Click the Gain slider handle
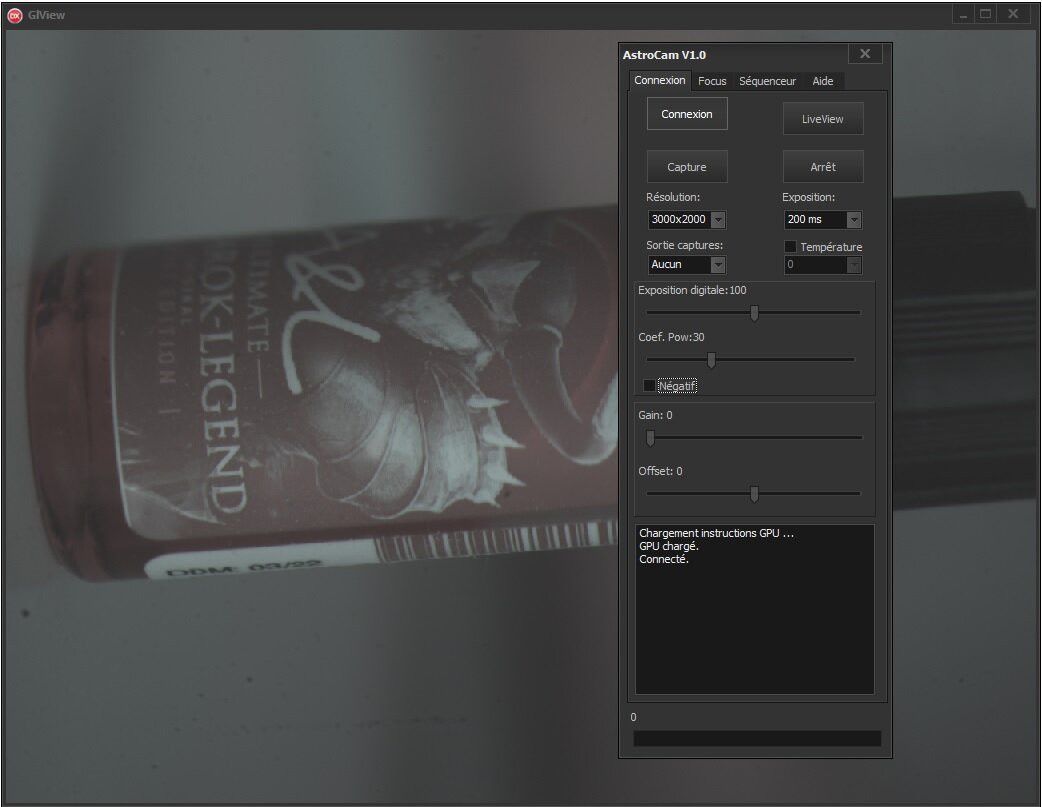Screen dimensions: 1042x807 click(x=651, y=437)
